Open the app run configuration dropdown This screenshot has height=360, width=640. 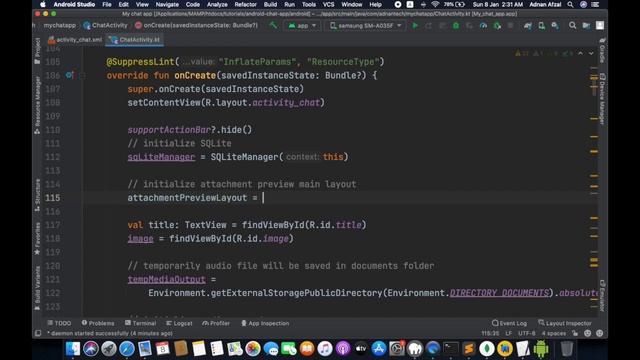point(302,25)
